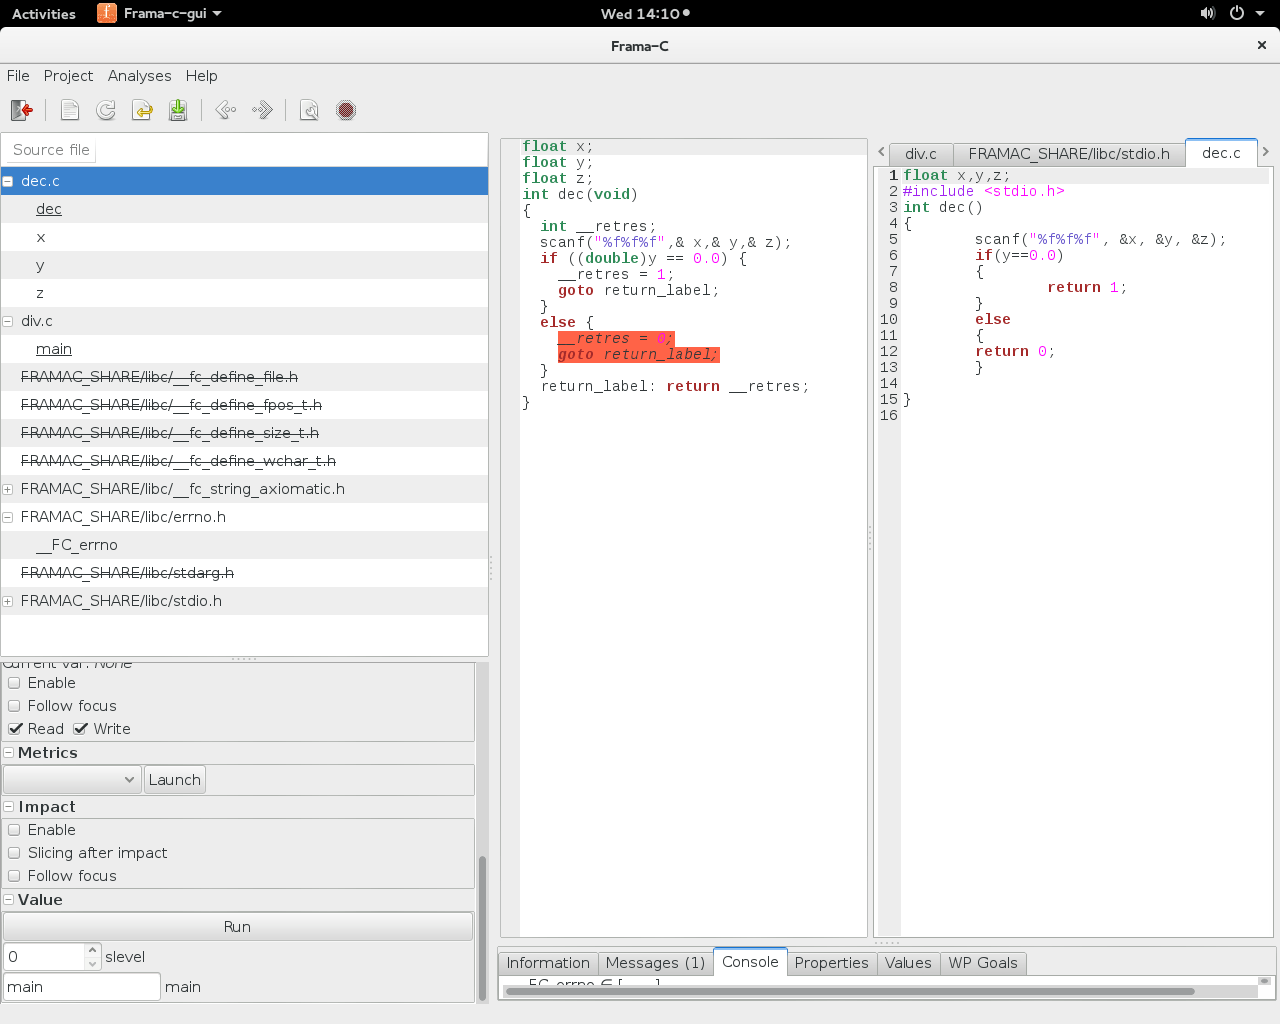Click the Stop analysis toolbar icon
The height and width of the screenshot is (1024, 1280).
point(346,110)
